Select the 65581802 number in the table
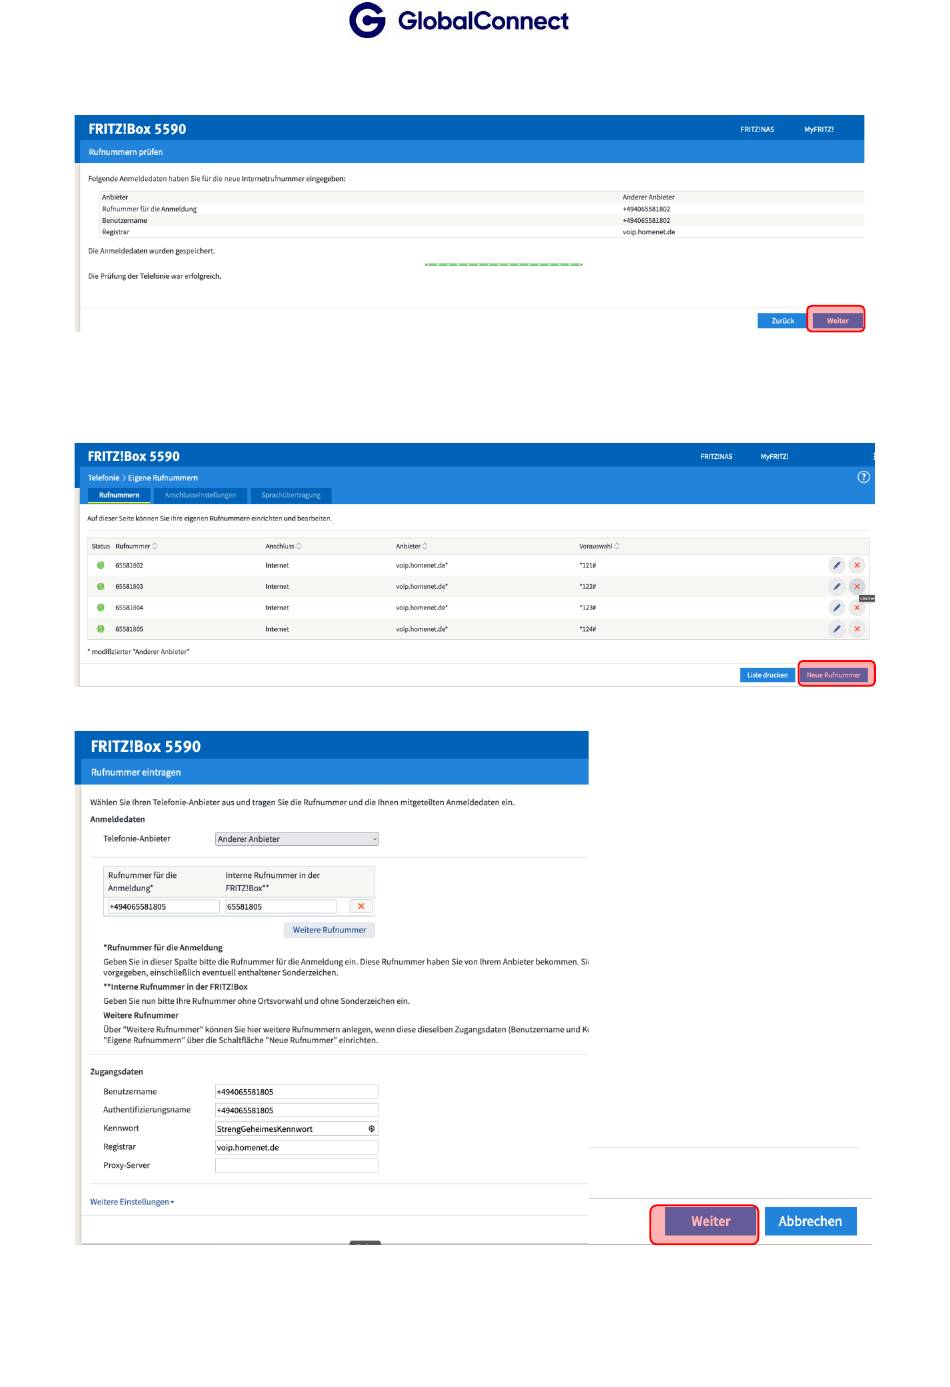This screenshot has width=950, height=1387. 129,565
